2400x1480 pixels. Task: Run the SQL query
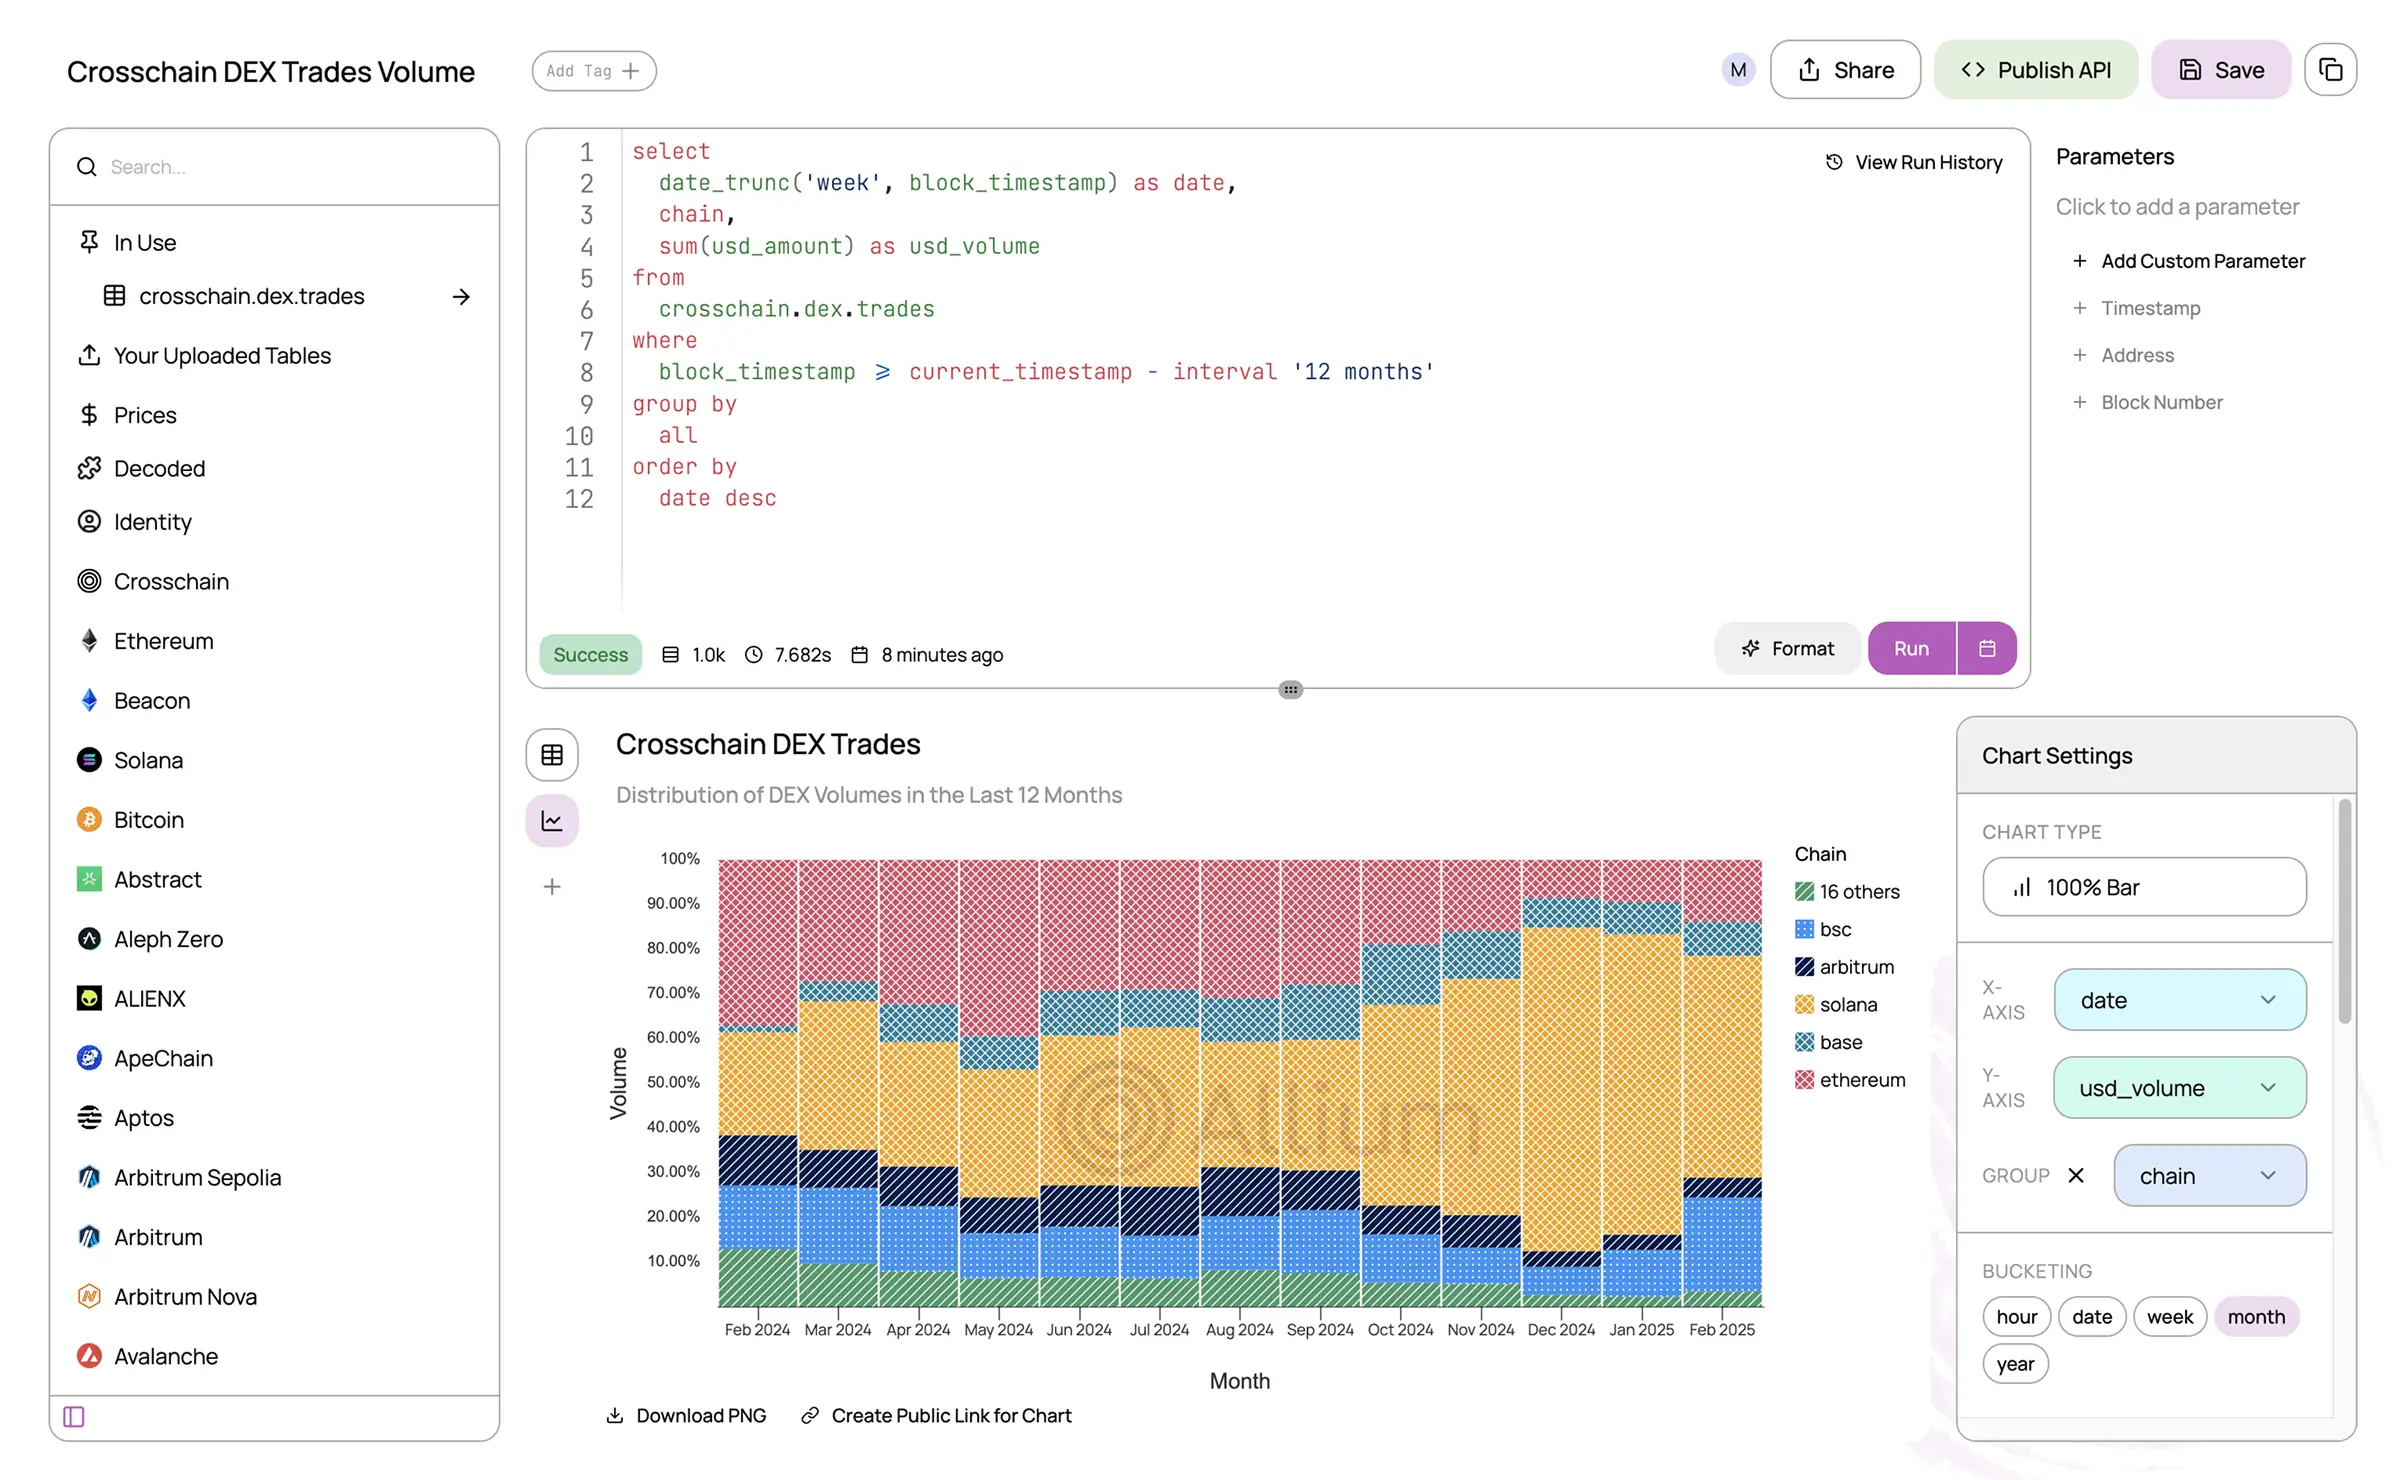(x=1910, y=648)
